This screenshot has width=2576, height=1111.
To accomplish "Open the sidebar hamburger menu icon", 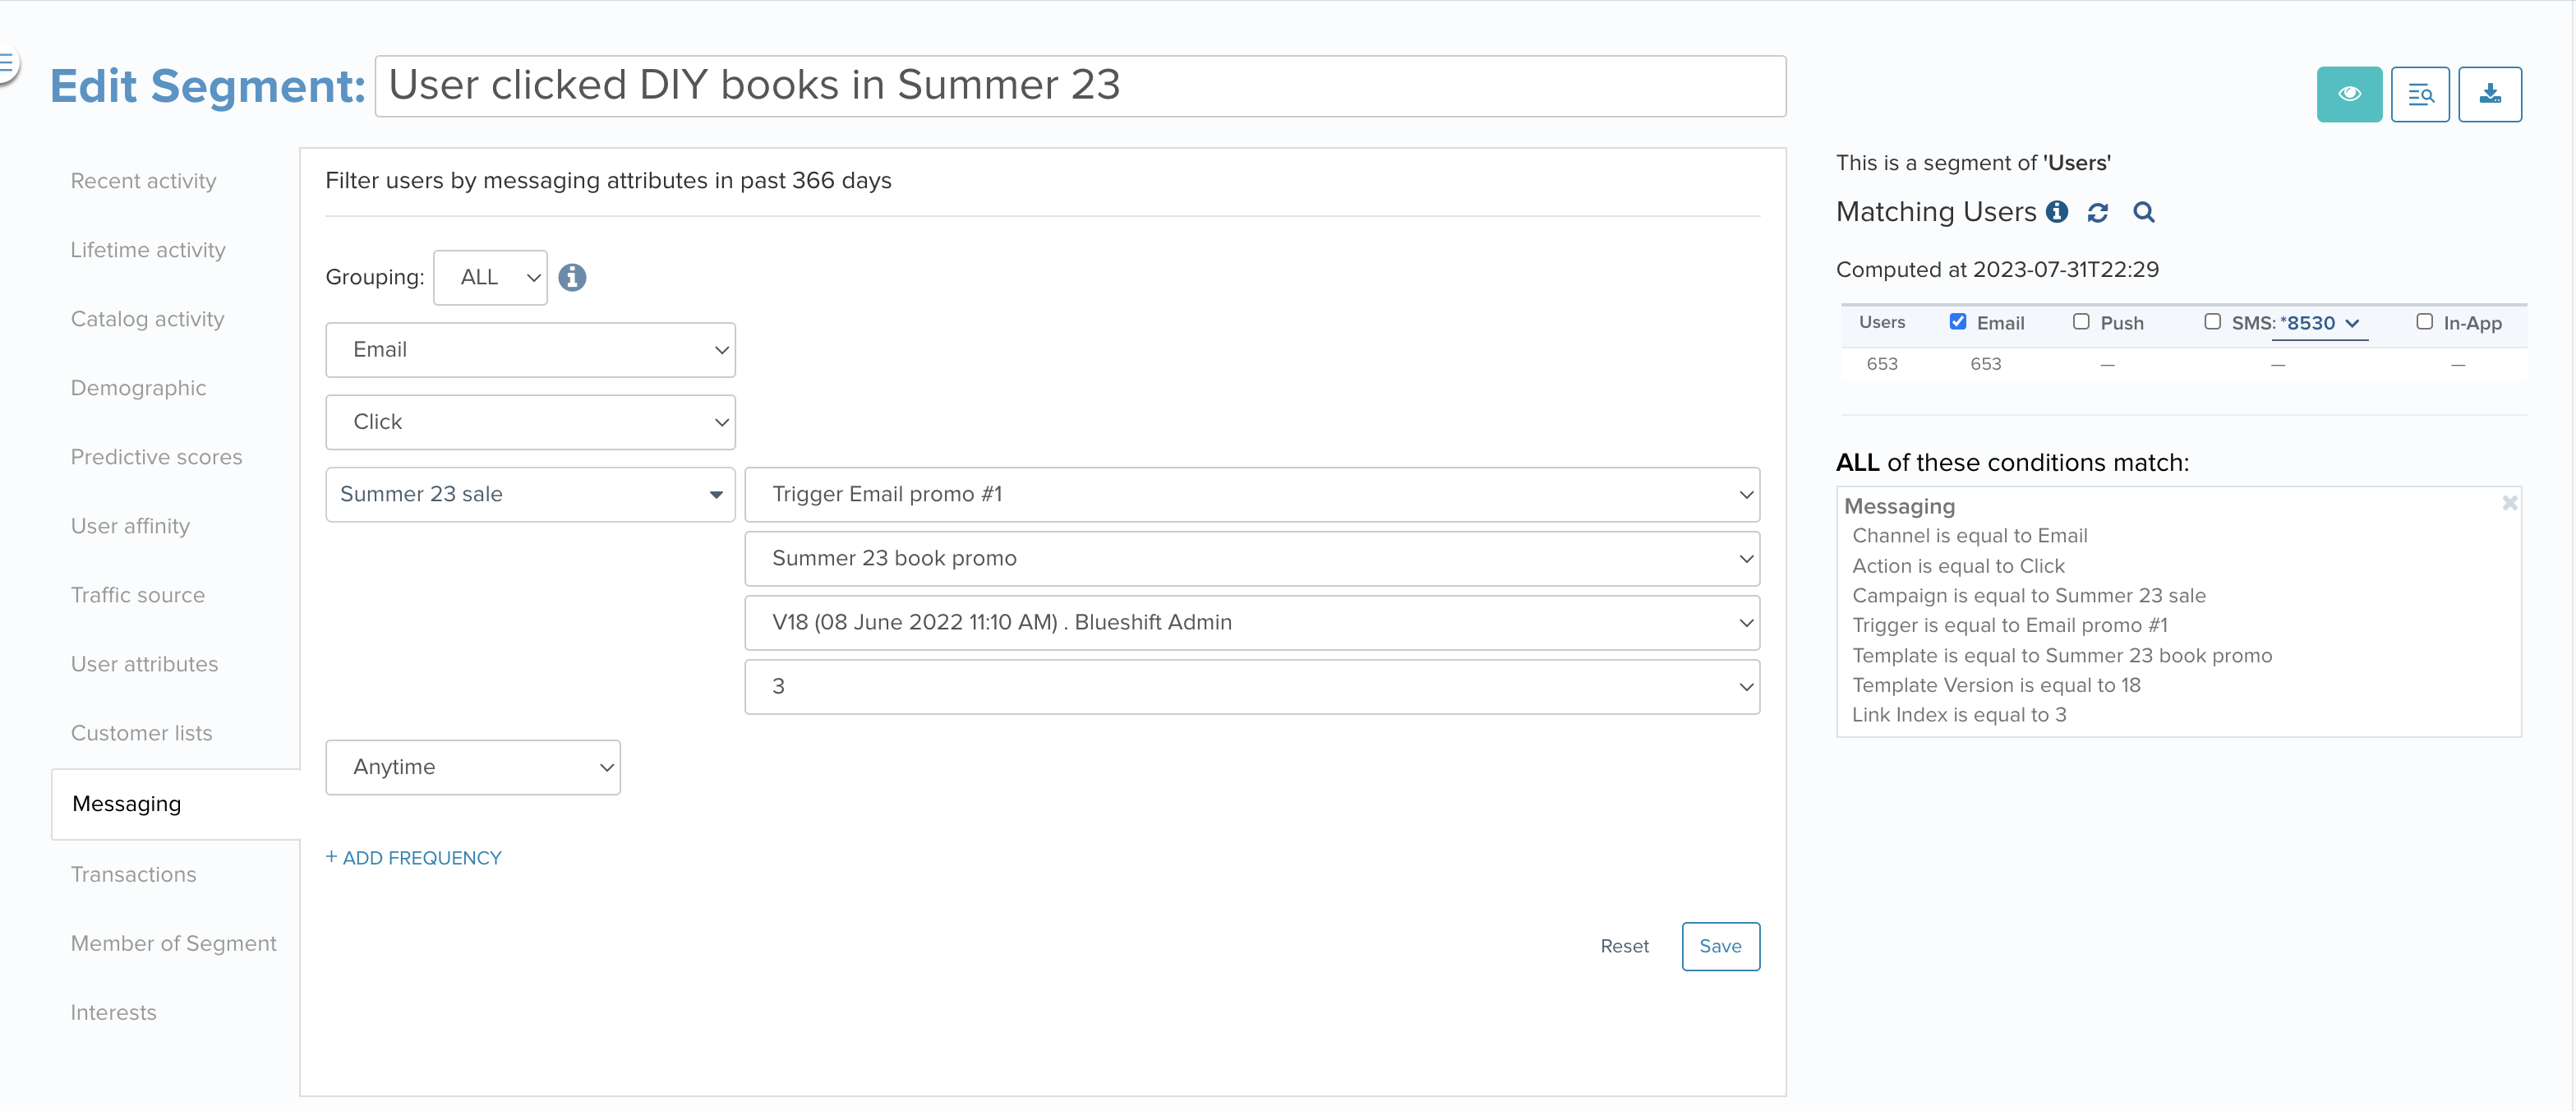I will (x=8, y=60).
